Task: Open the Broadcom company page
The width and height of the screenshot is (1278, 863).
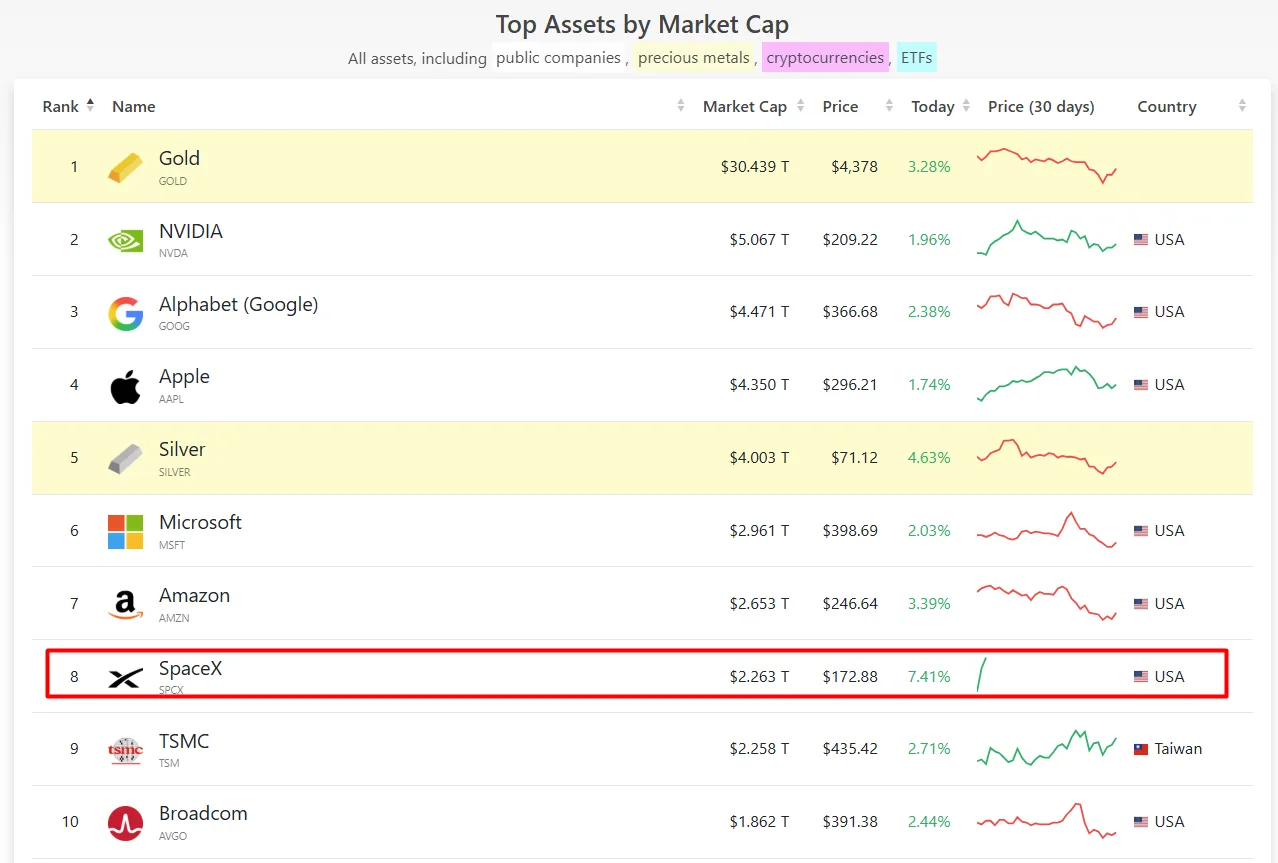Action: click(203, 814)
